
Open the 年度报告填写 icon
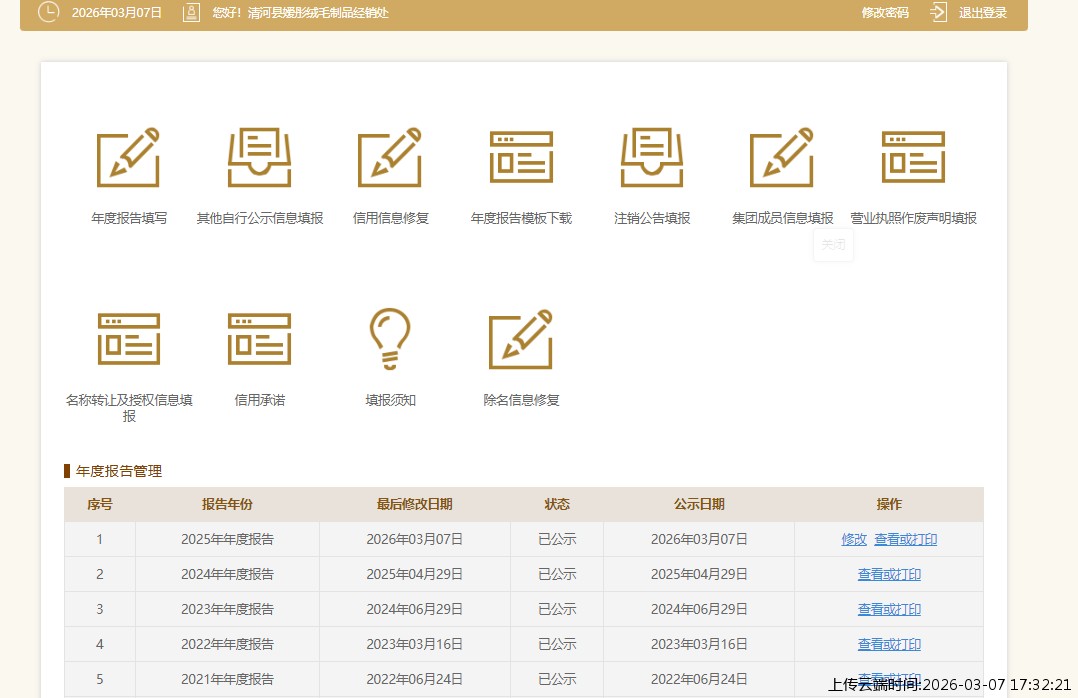click(x=128, y=158)
